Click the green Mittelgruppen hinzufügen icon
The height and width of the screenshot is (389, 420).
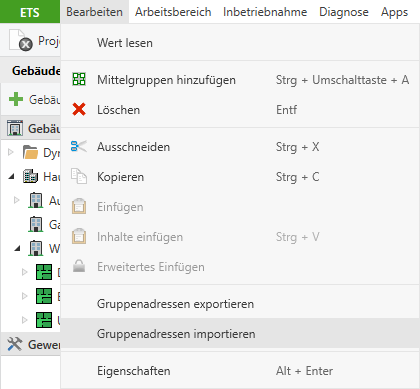[x=79, y=79]
